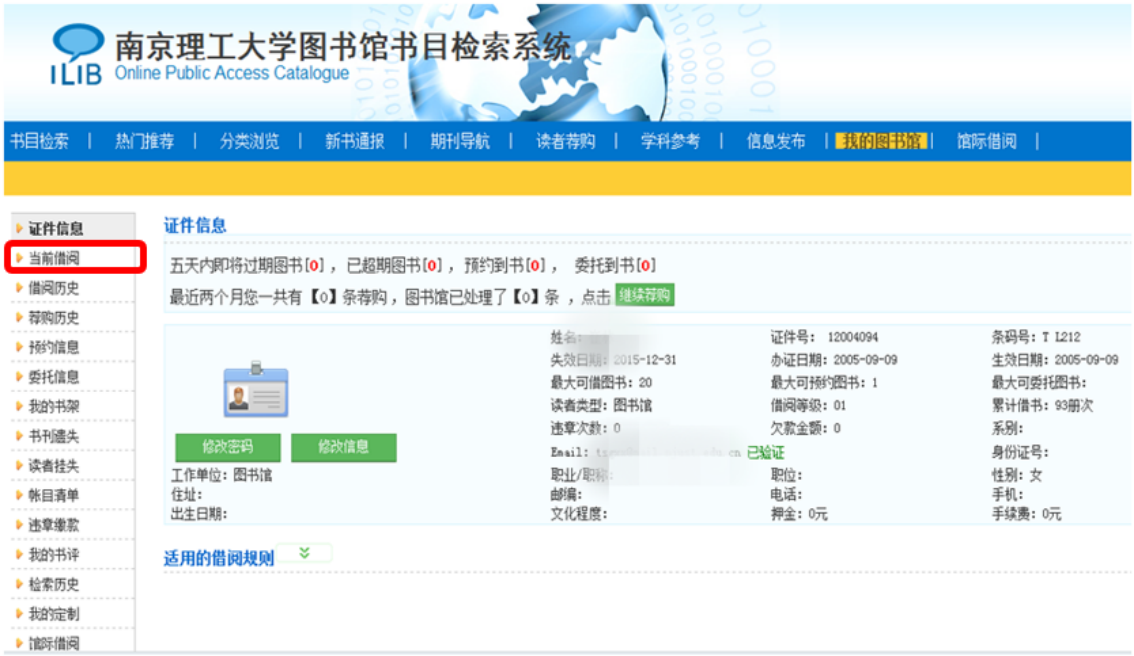Select 证件信息 in the sidebar
Viewport: 1134px width, 656px height.
(56, 229)
